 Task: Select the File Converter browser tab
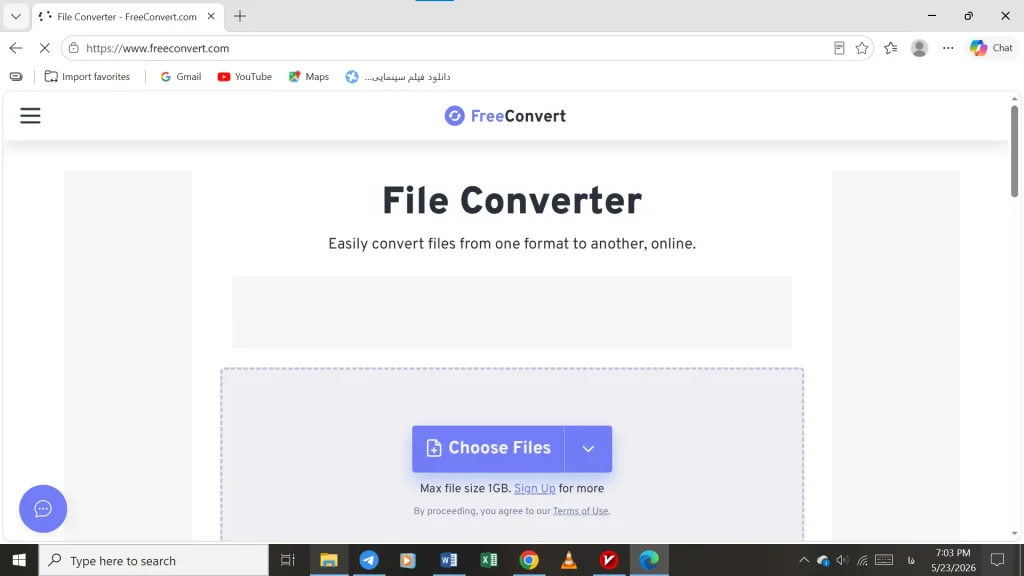(127, 16)
